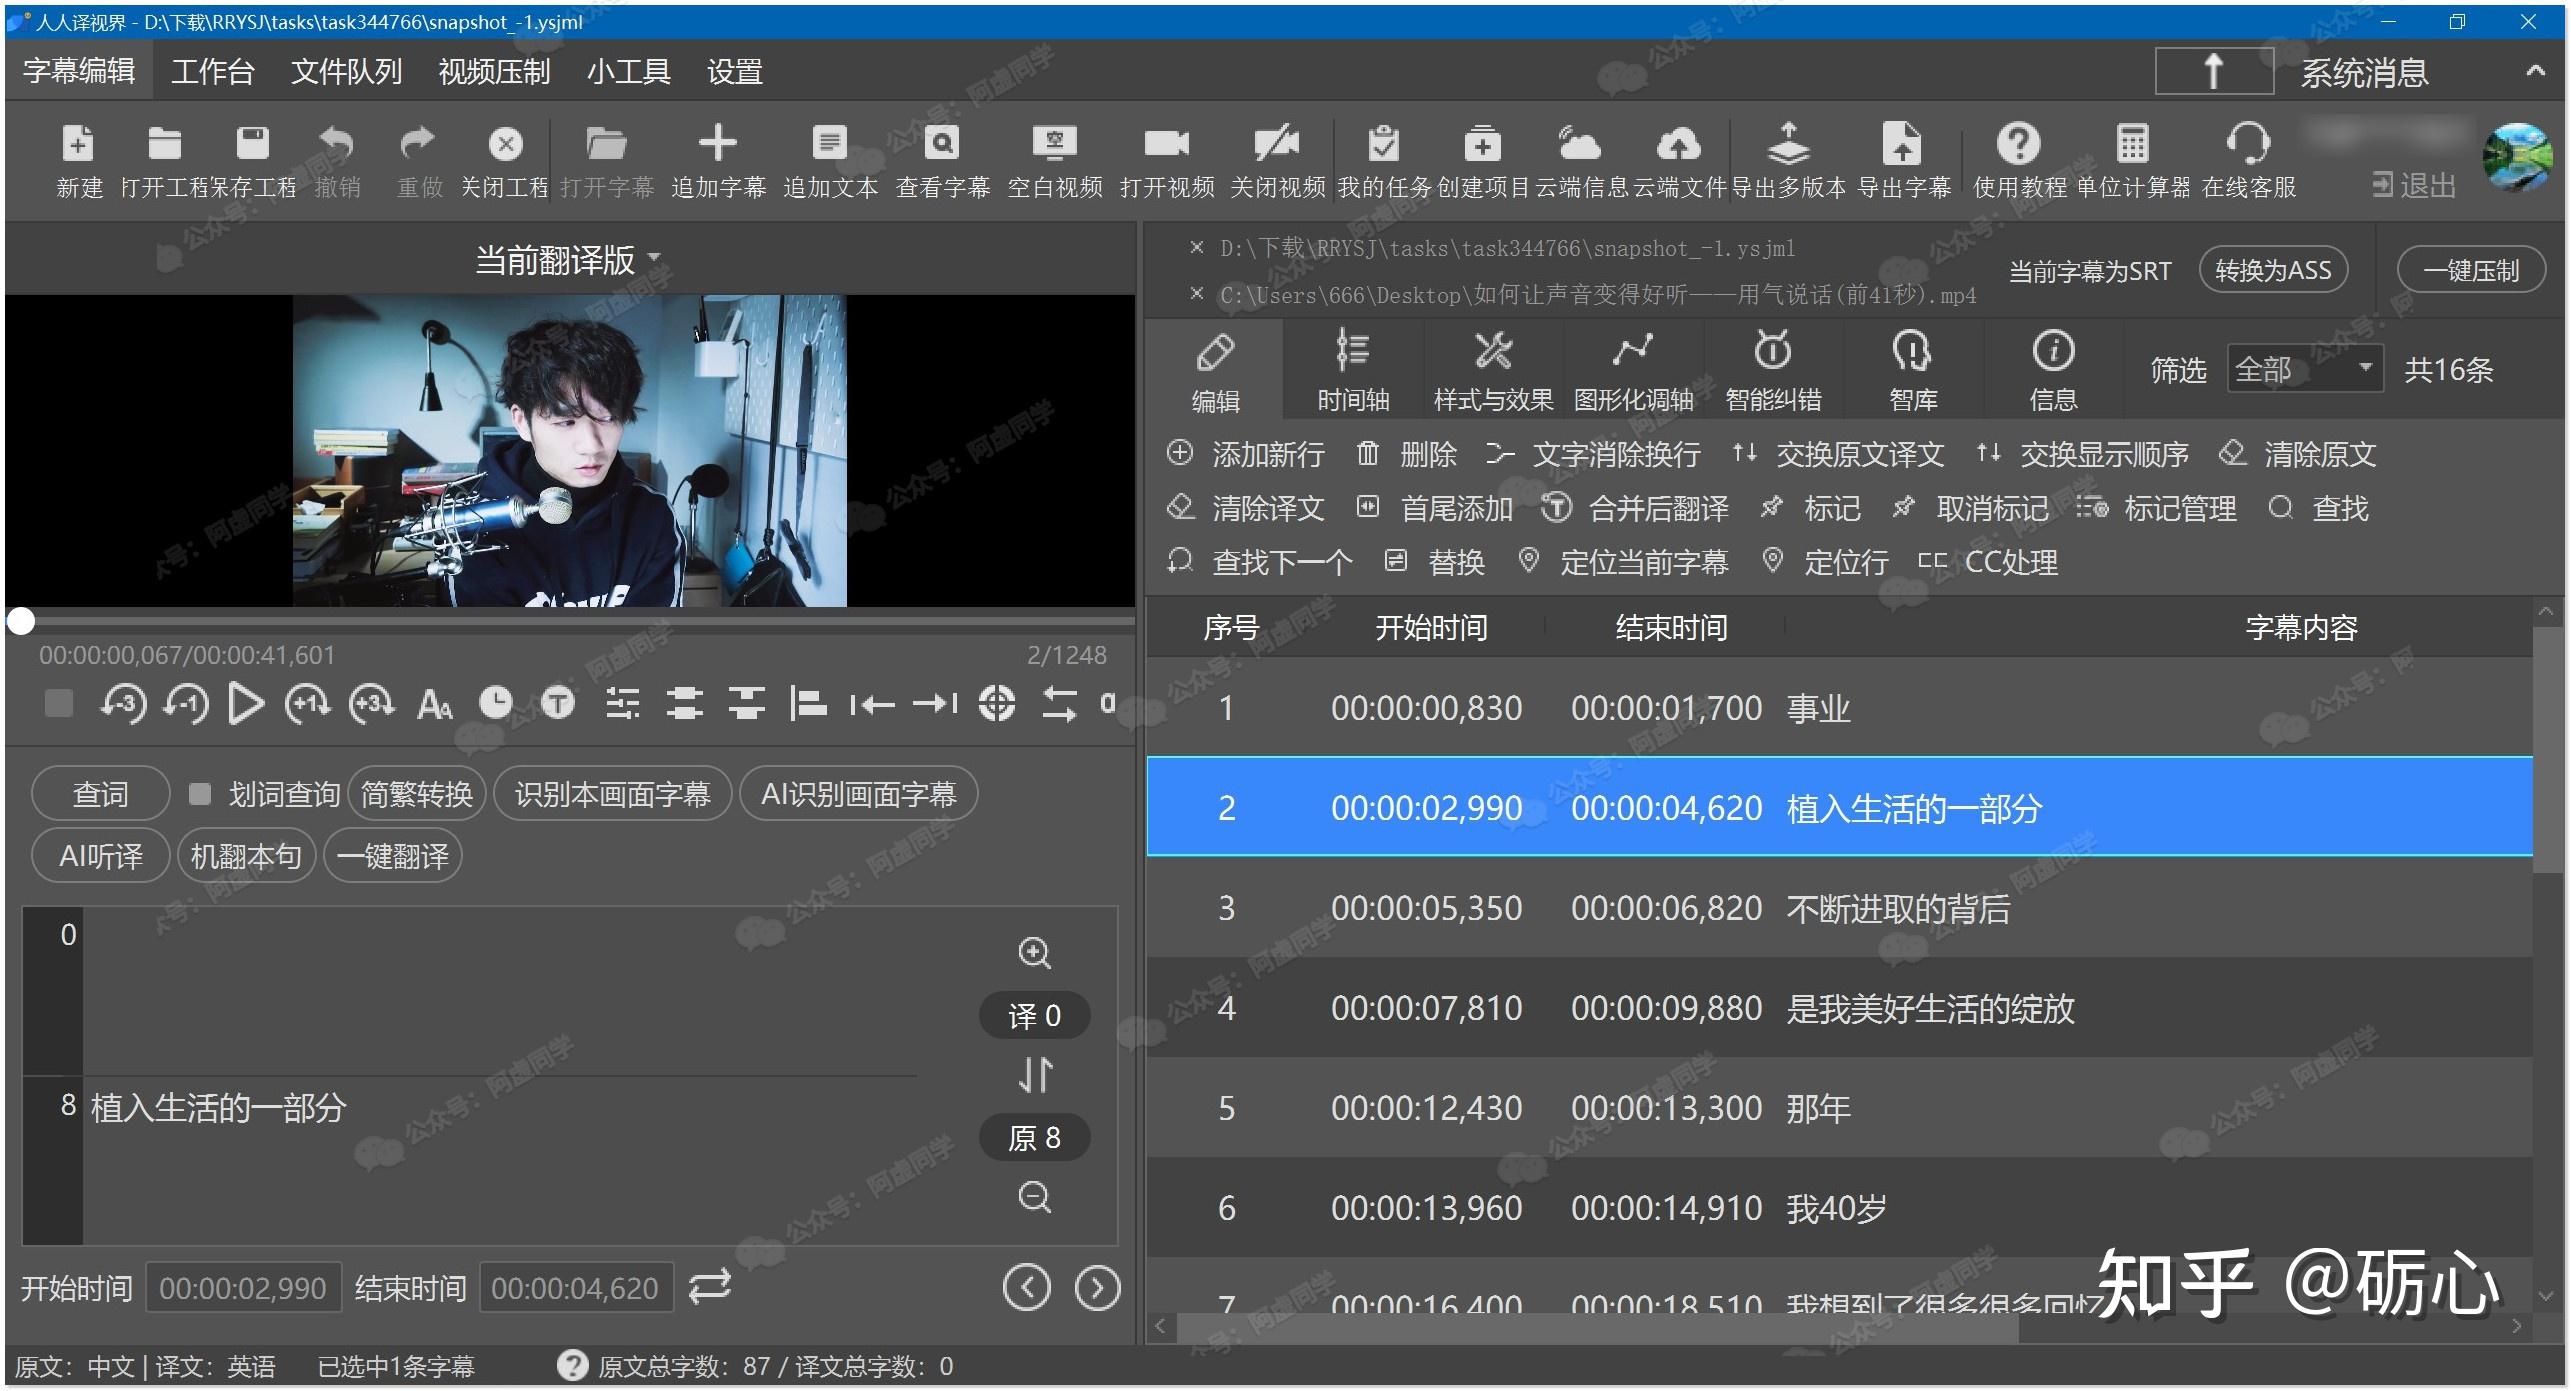Open the 智能纠错 panel icon
This screenshot has width=2571, height=1391.
(1773, 352)
